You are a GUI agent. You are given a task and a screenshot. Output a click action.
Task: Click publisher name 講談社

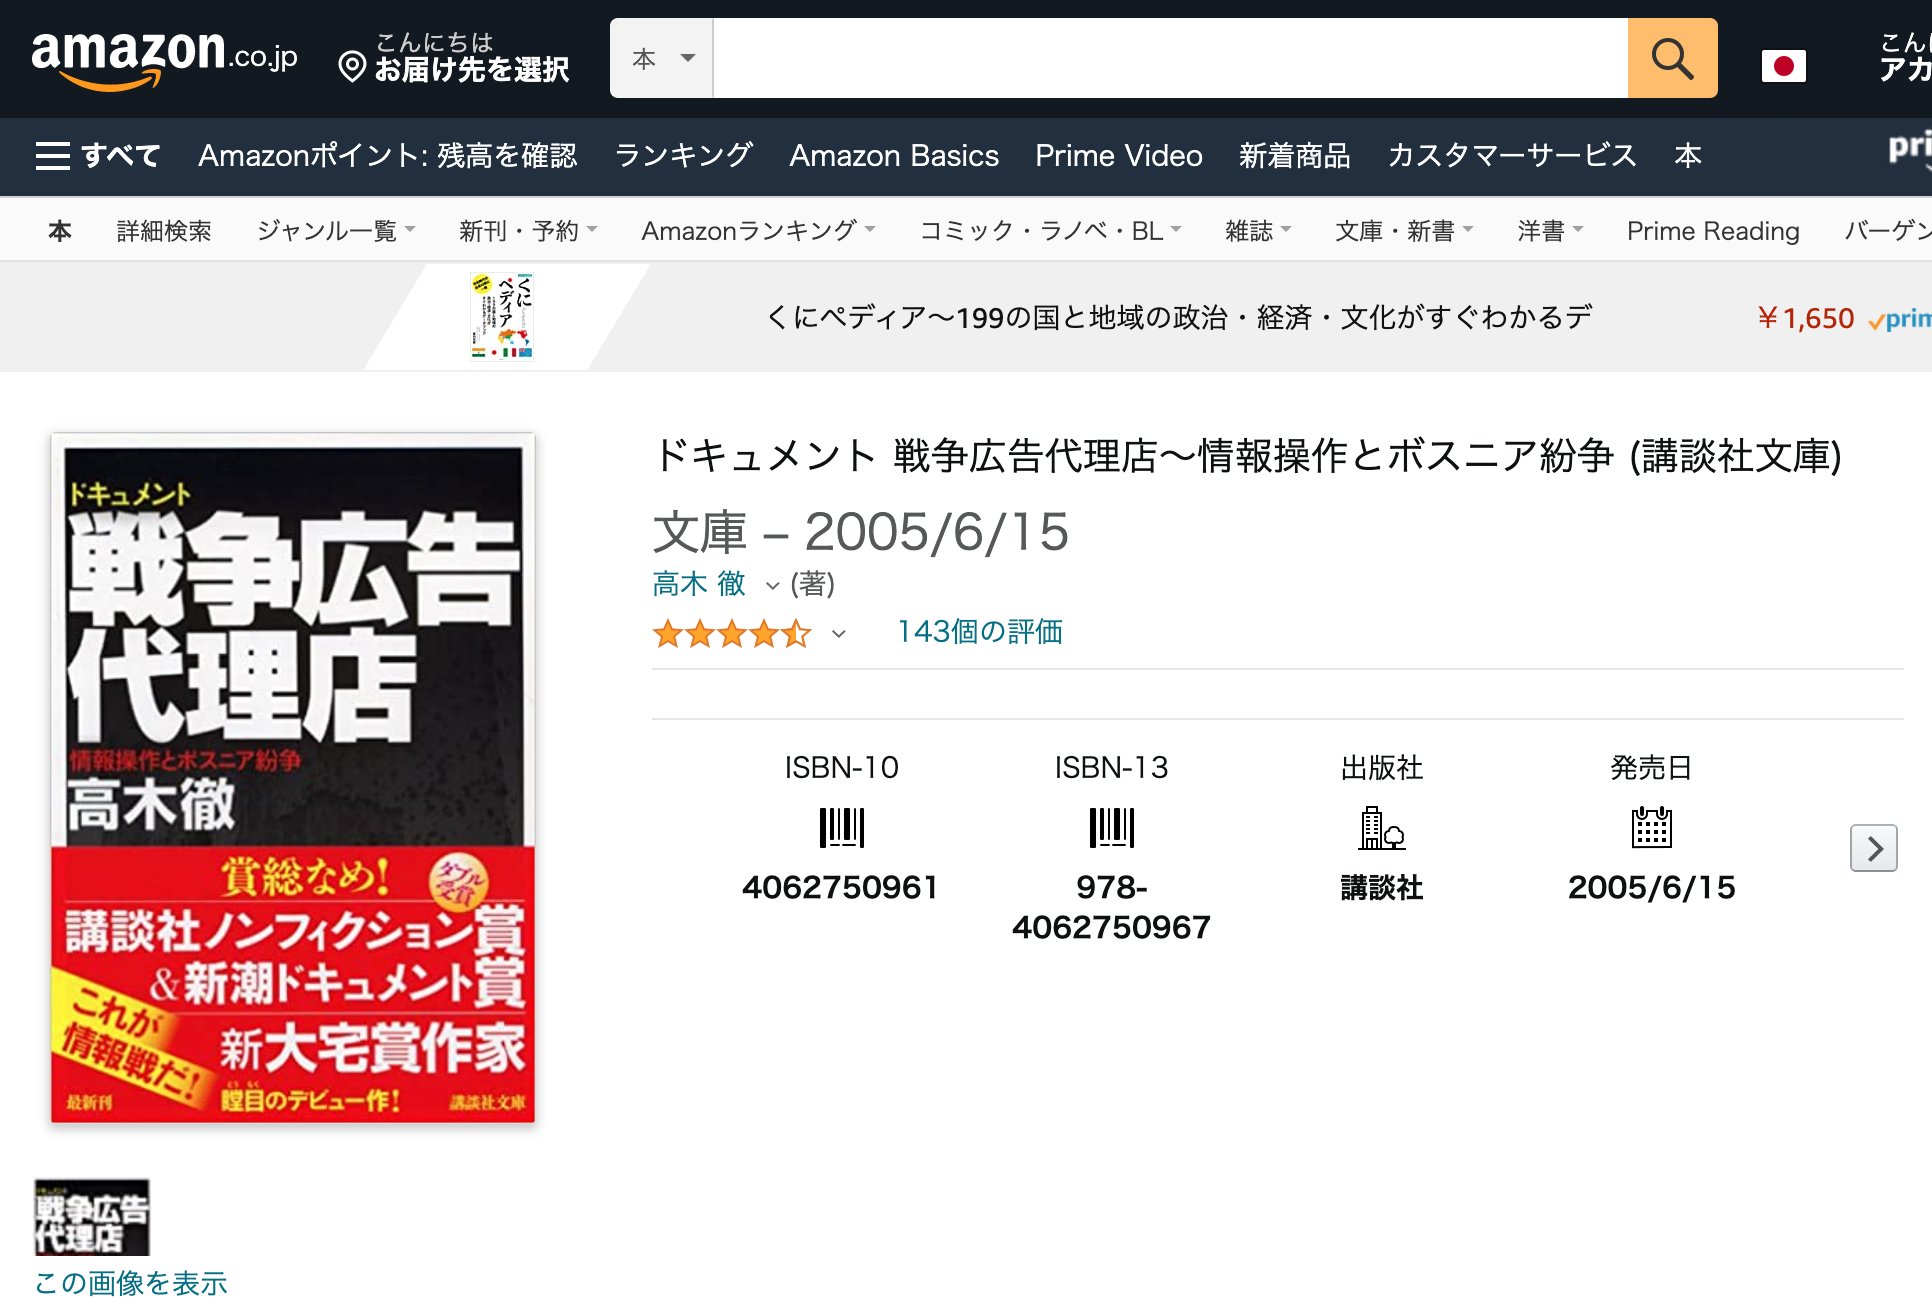click(x=1381, y=887)
